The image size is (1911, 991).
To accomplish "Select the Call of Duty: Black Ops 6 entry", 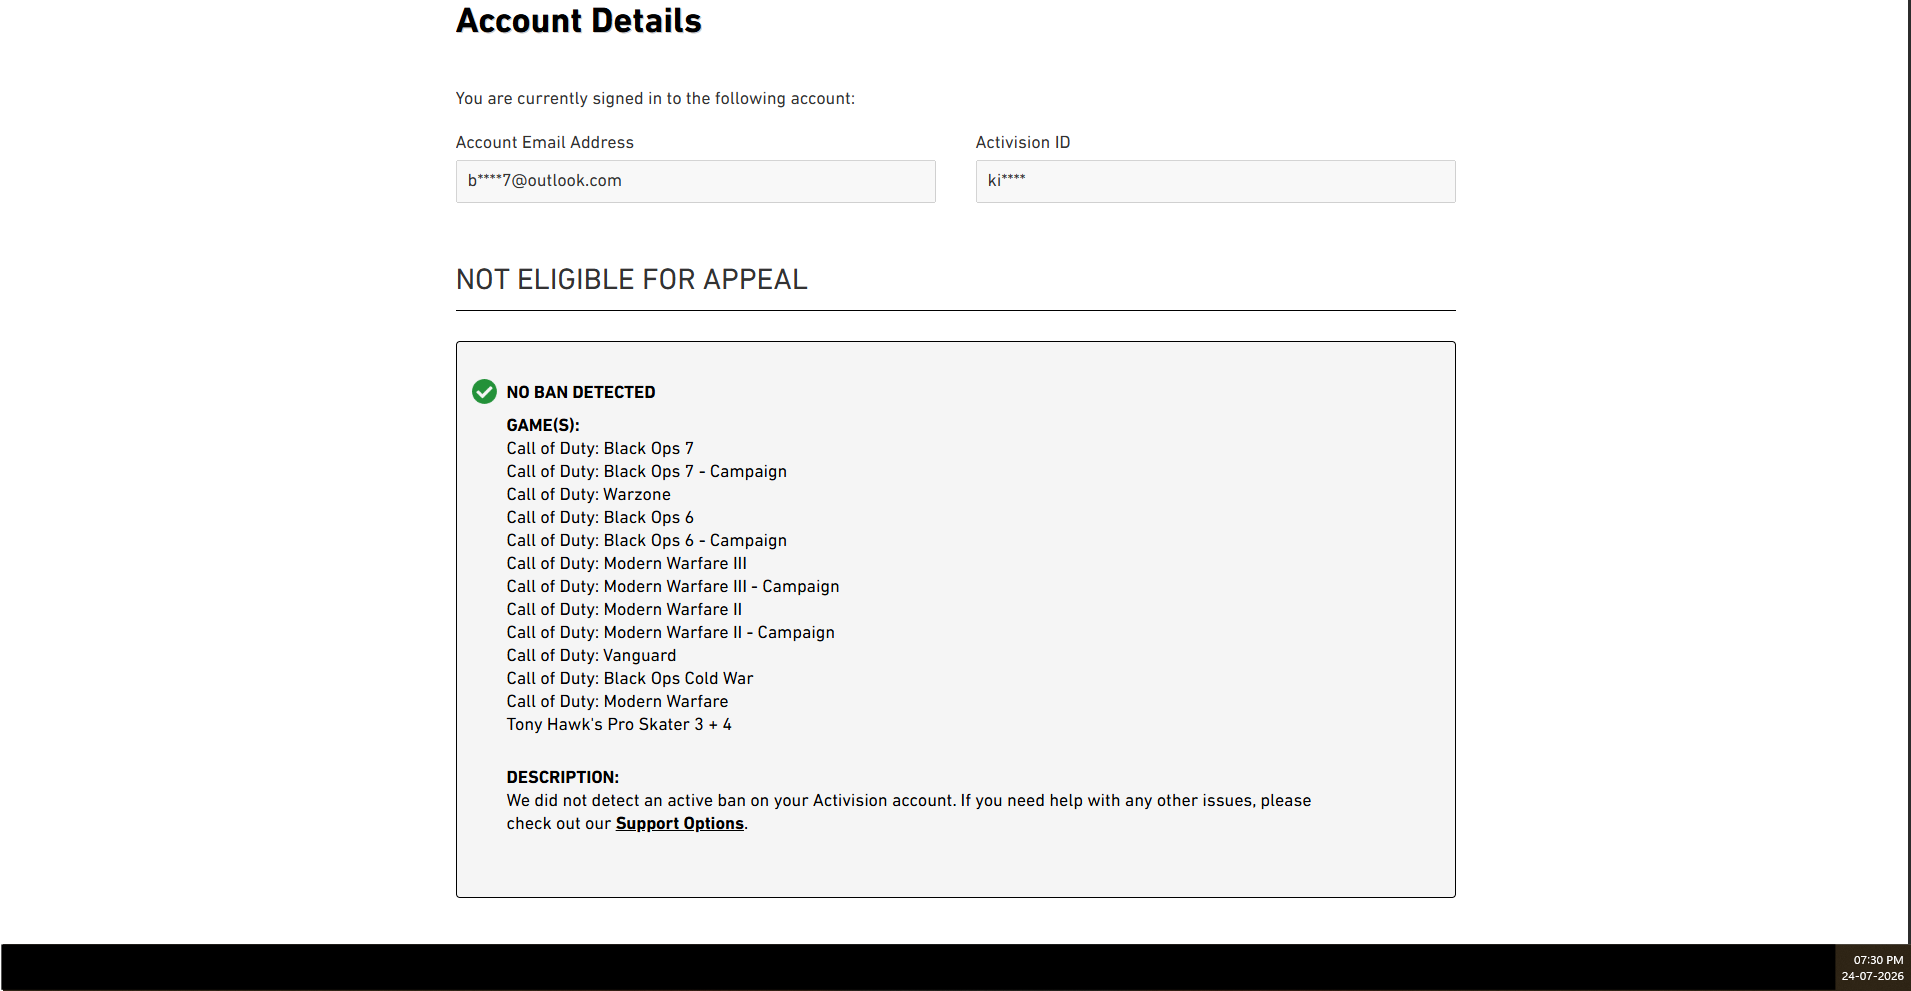I will point(600,517).
